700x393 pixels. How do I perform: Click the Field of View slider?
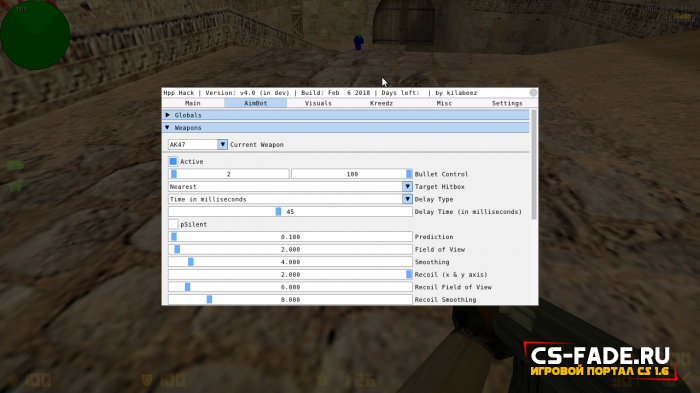[x=290, y=249]
